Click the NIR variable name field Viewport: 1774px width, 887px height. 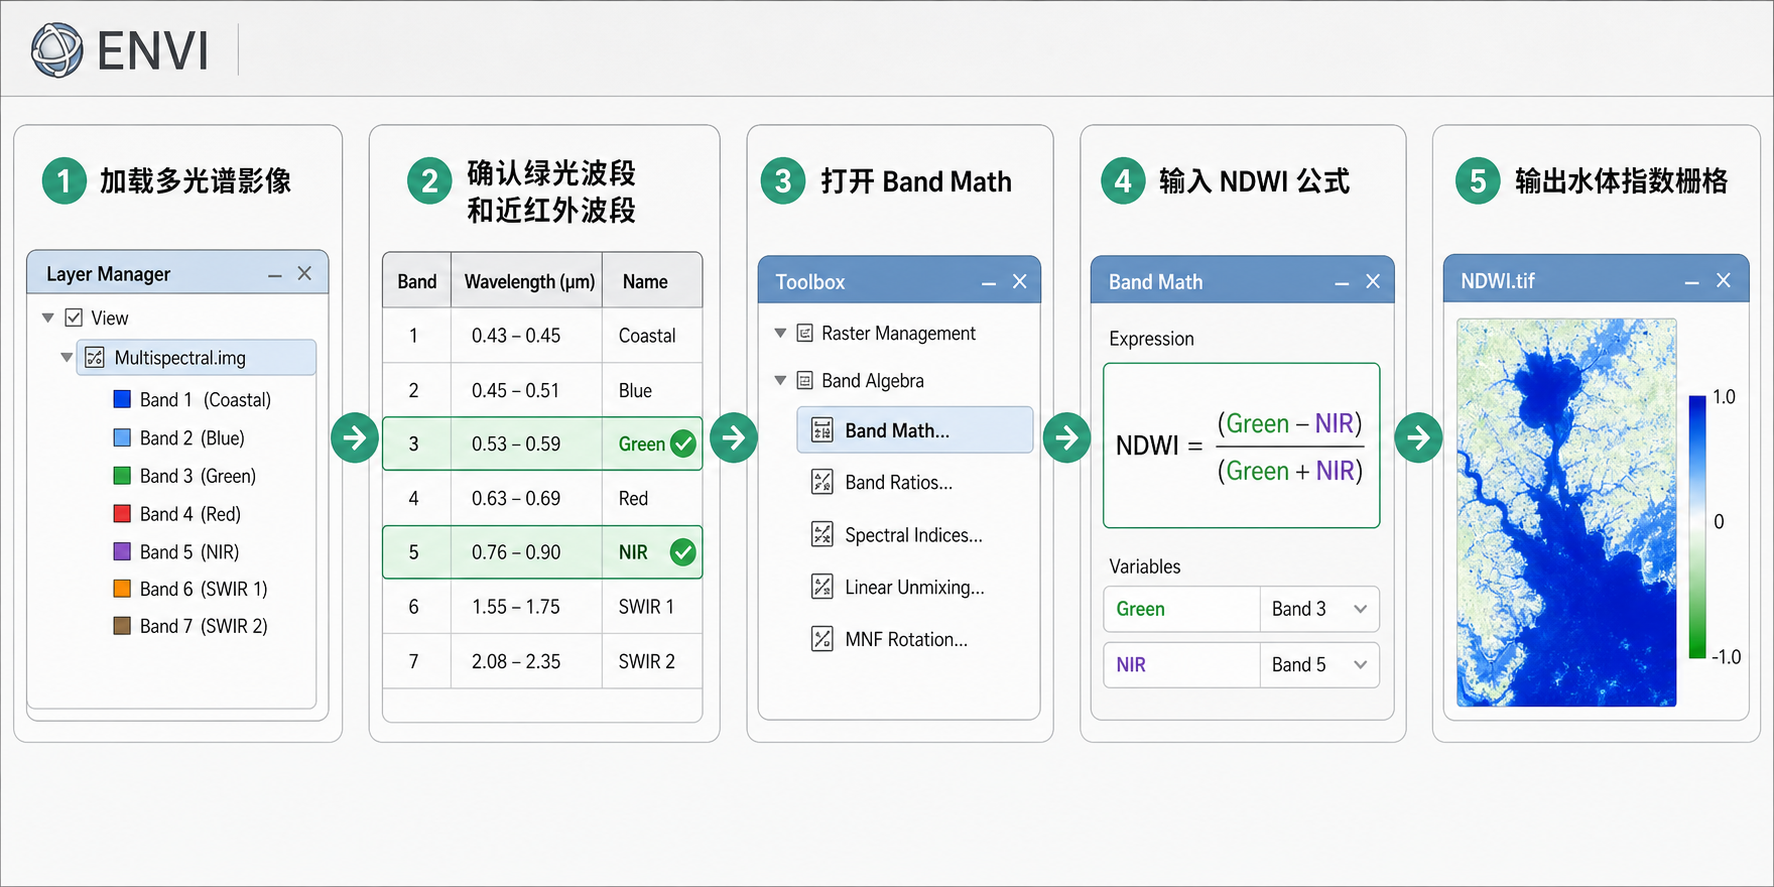[1181, 665]
